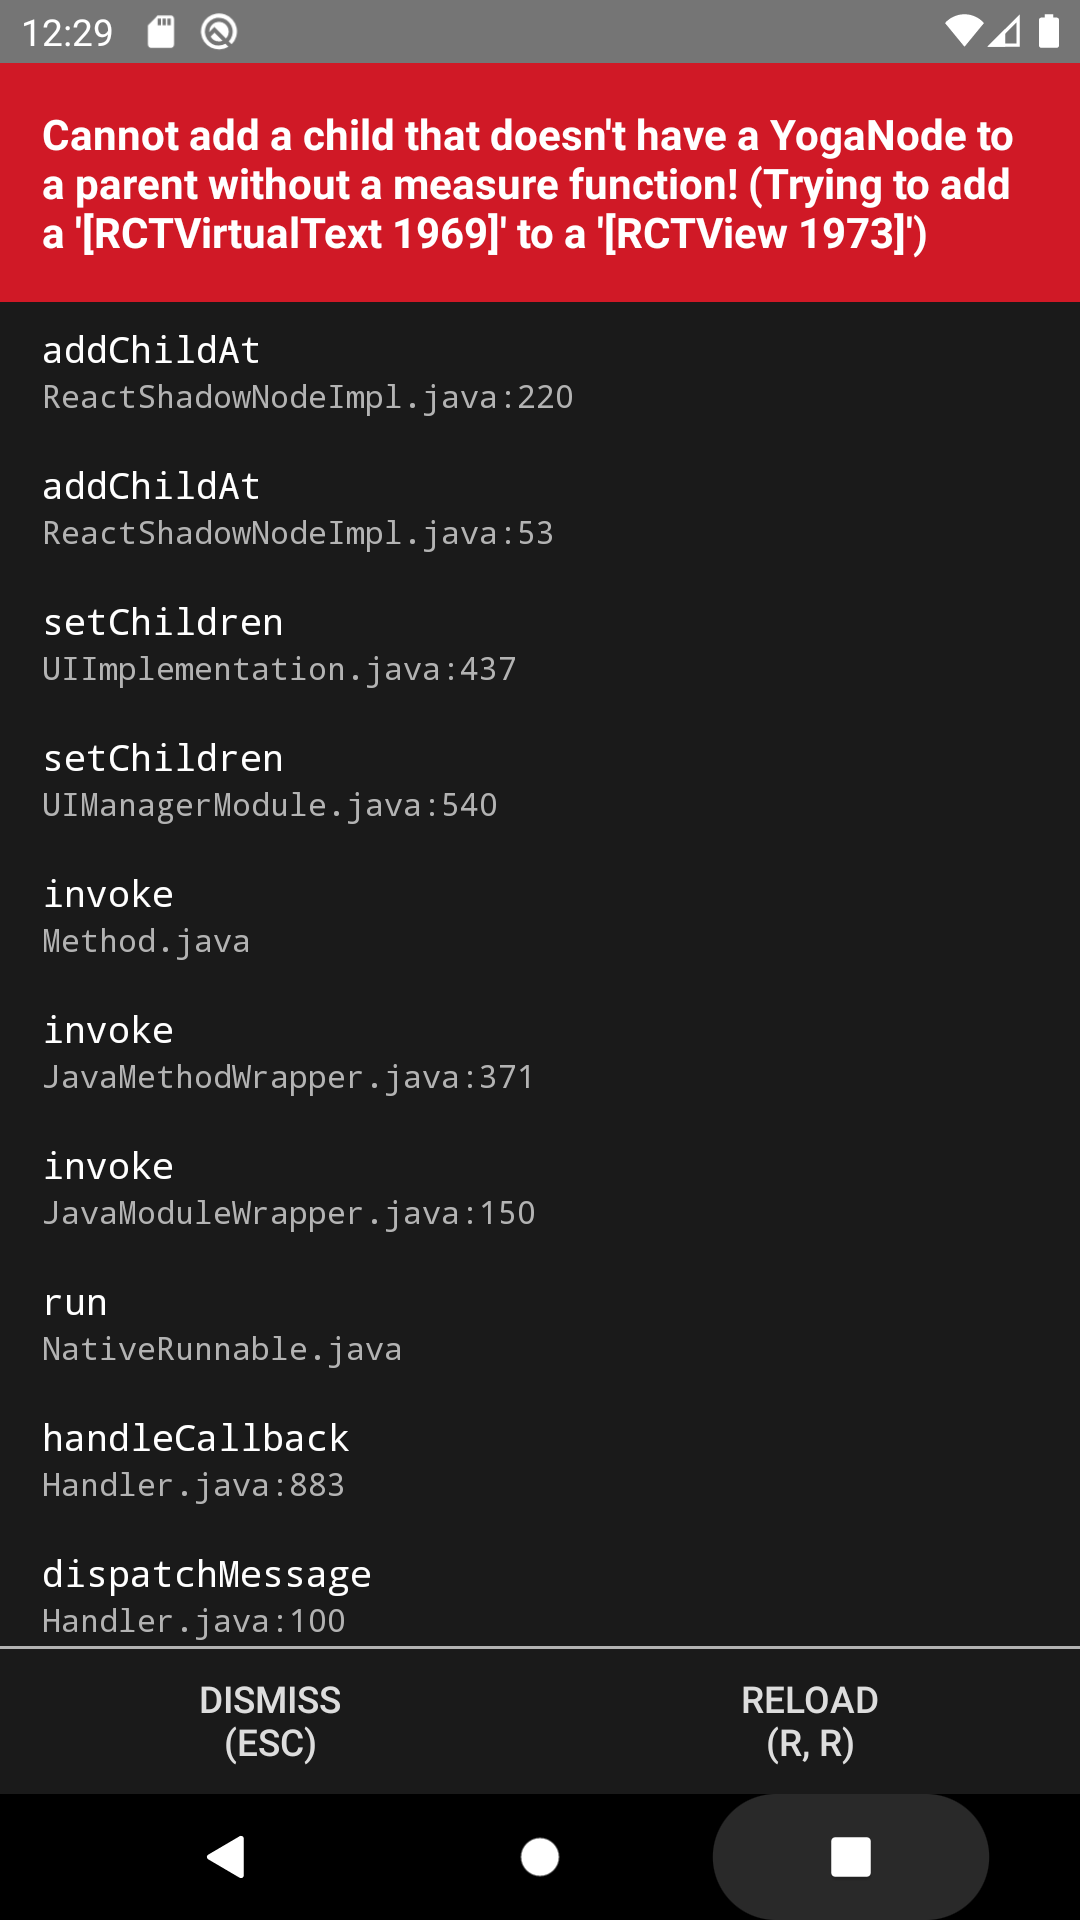This screenshot has height=1920, width=1080.
Task: Tap the red YogaNode error message banner
Action: point(540,183)
